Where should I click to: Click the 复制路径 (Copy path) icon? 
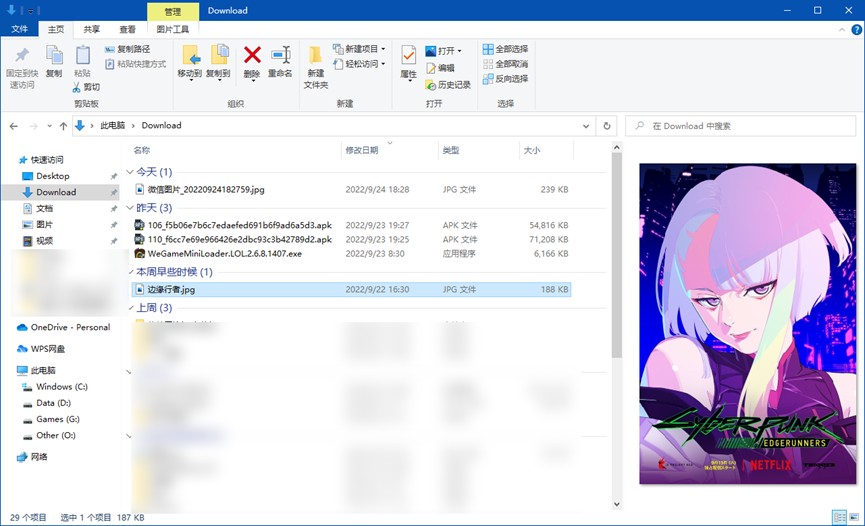click(x=110, y=49)
